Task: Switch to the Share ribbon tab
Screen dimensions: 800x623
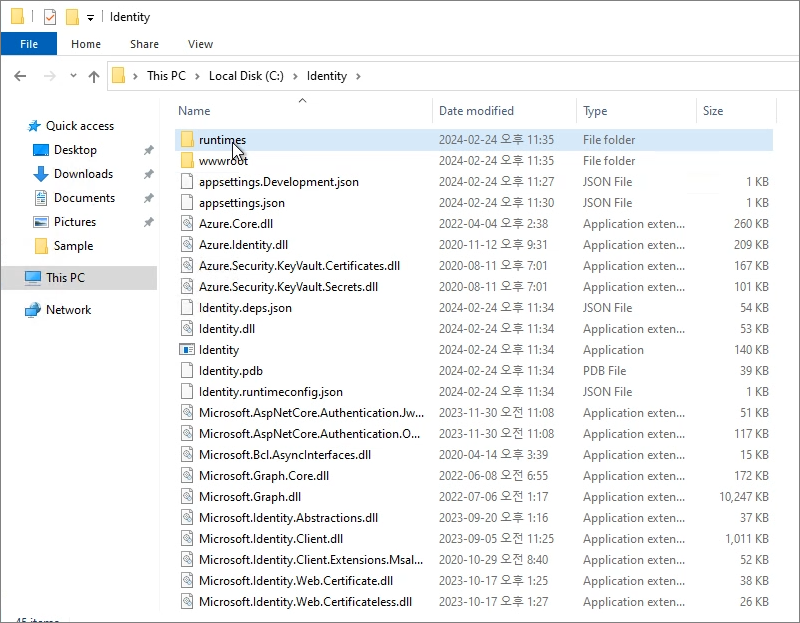Action: click(x=144, y=44)
